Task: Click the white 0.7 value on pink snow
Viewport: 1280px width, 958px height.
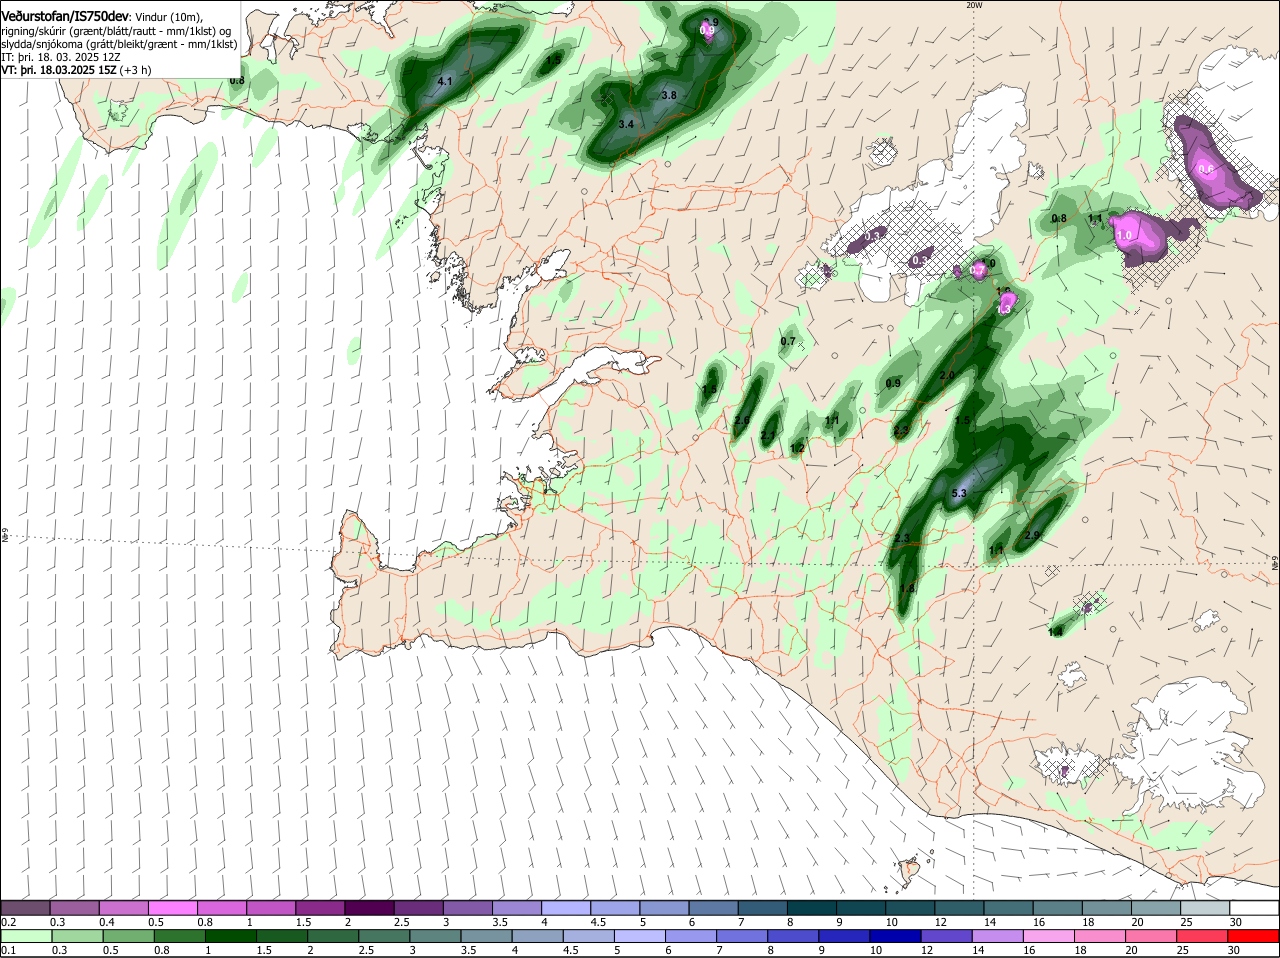Action: (x=977, y=270)
